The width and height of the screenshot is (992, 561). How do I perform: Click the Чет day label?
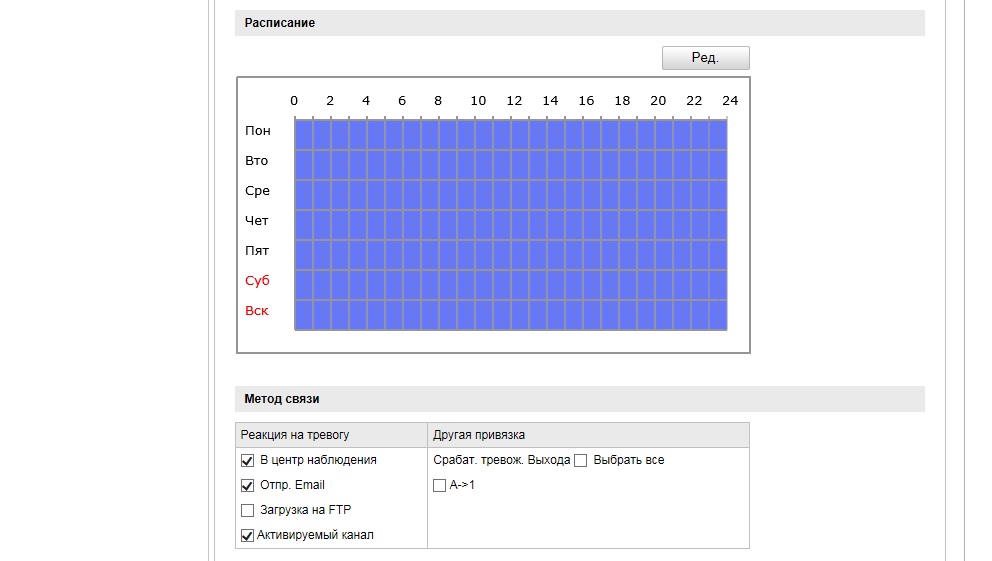(256, 221)
